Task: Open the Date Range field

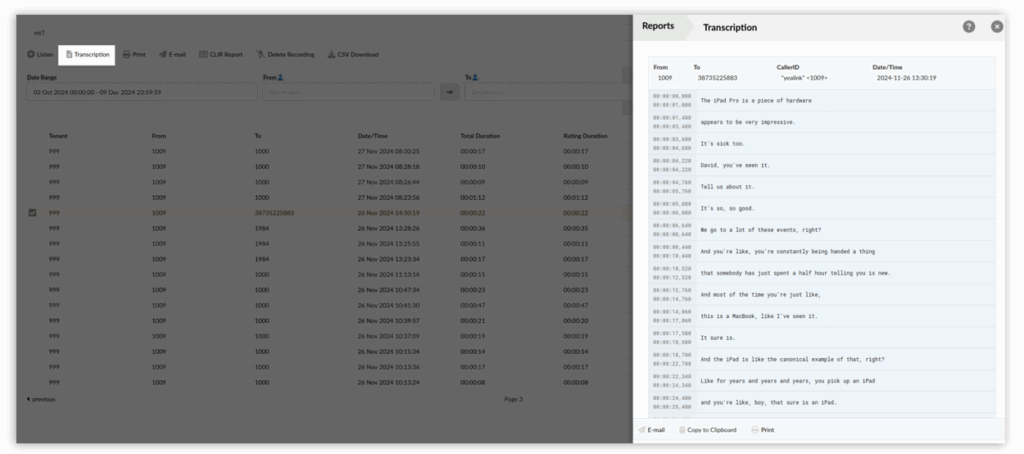Action: 142,92
